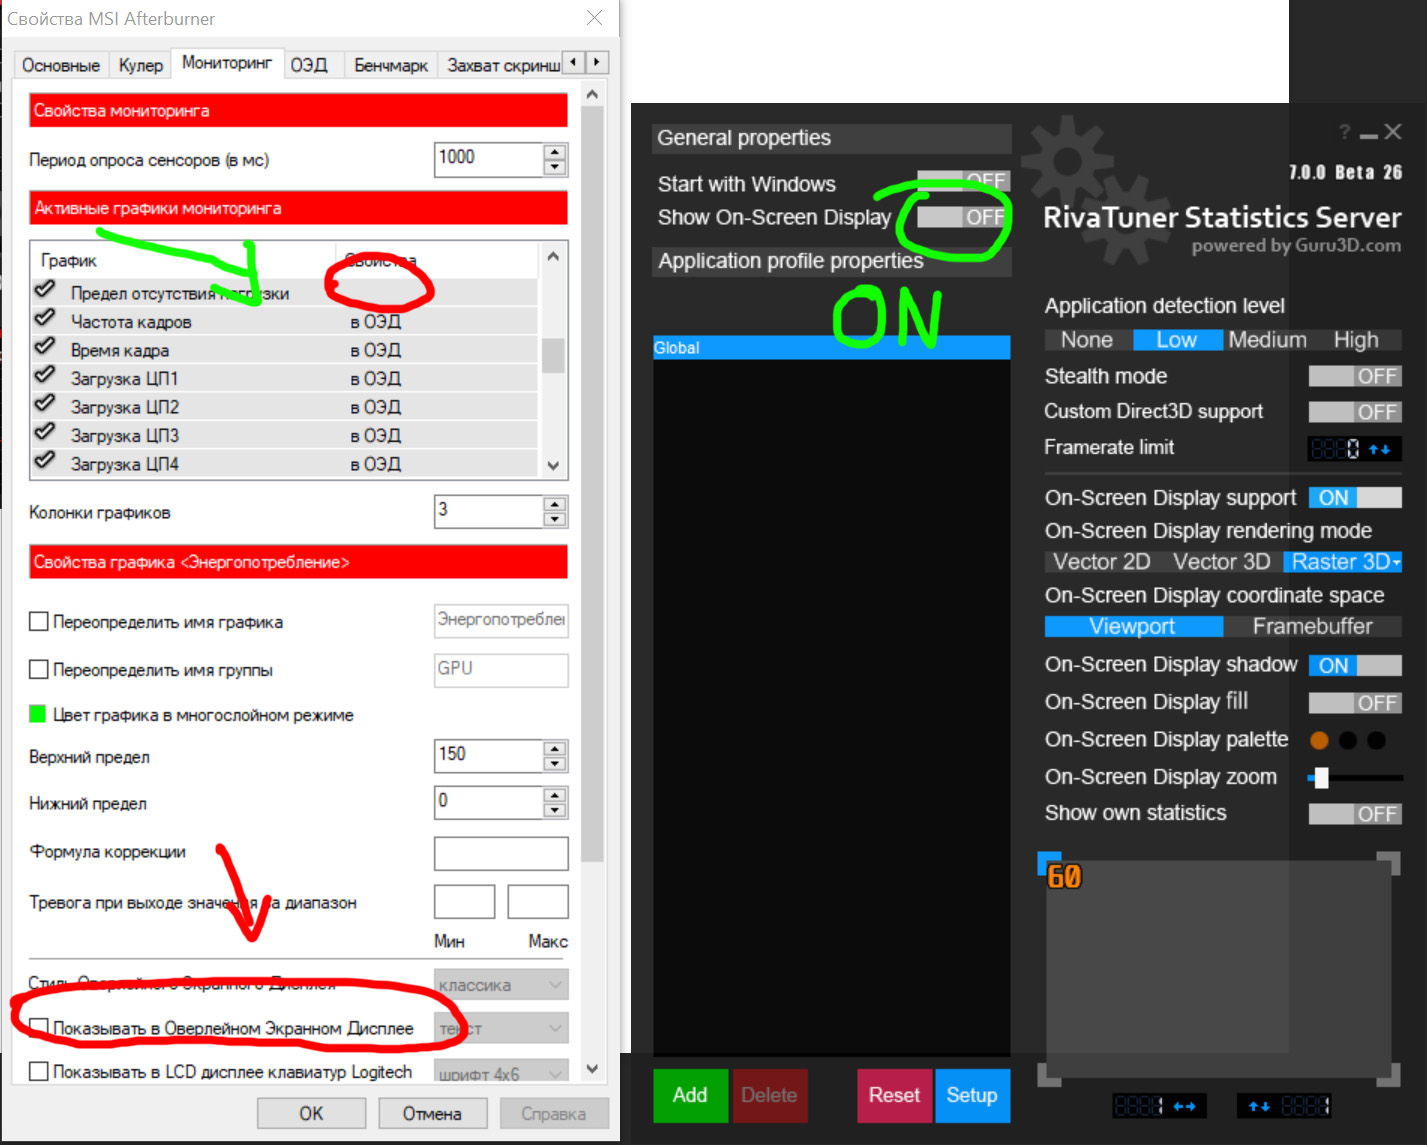Check Показывать в LCD дисплее клавиатур Logitech

(x=39, y=1072)
